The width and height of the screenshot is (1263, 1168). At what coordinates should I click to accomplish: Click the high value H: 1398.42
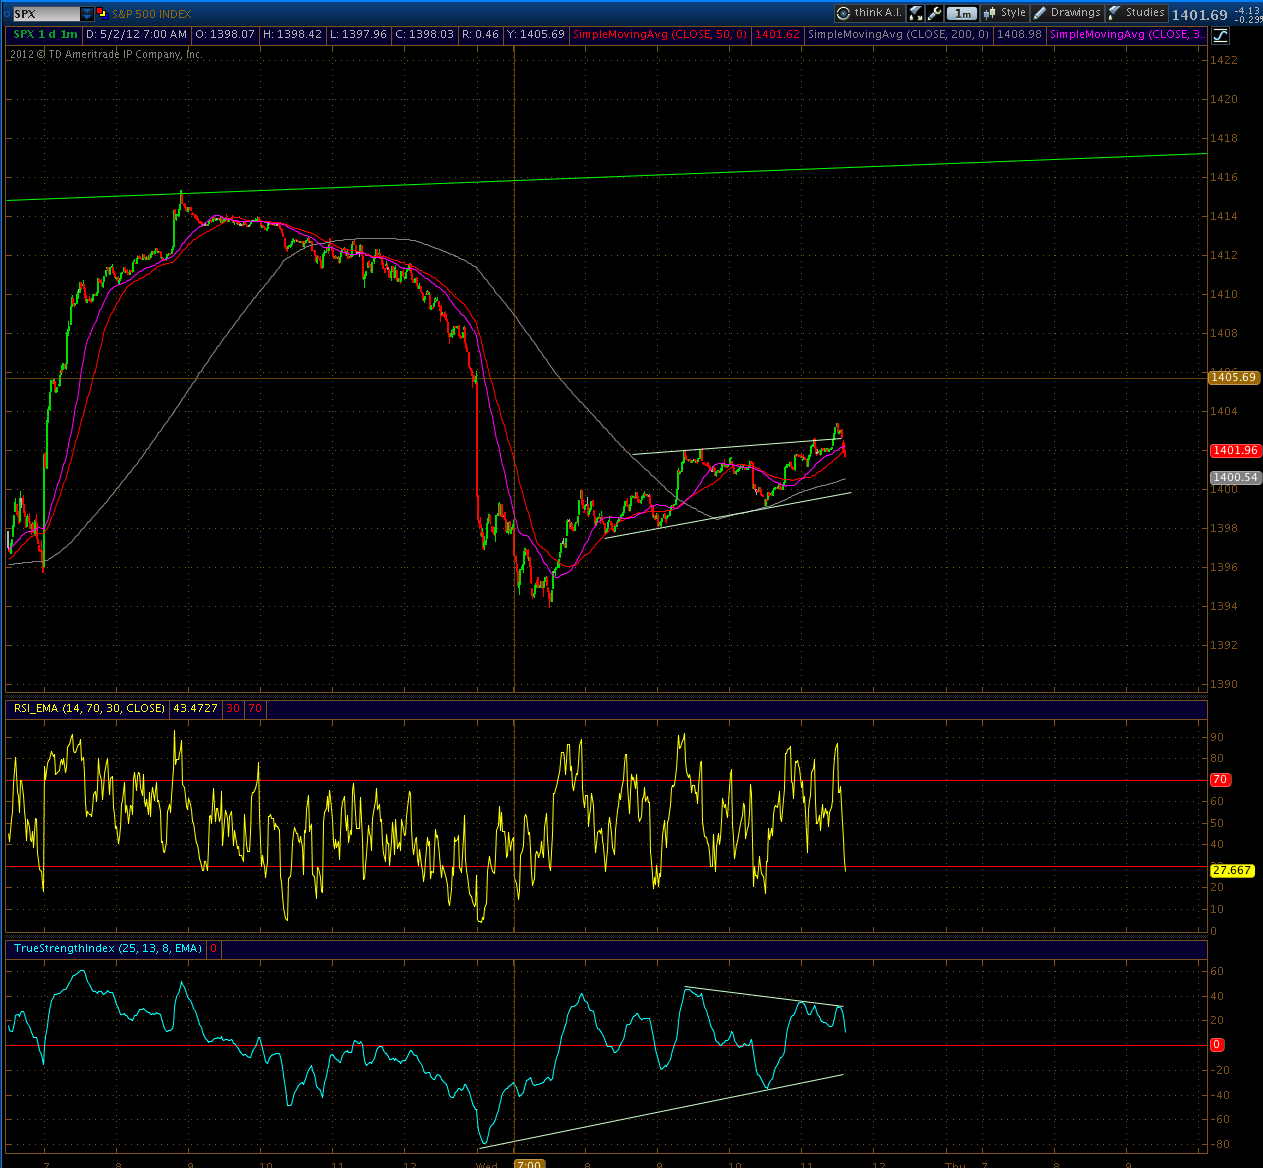293,34
